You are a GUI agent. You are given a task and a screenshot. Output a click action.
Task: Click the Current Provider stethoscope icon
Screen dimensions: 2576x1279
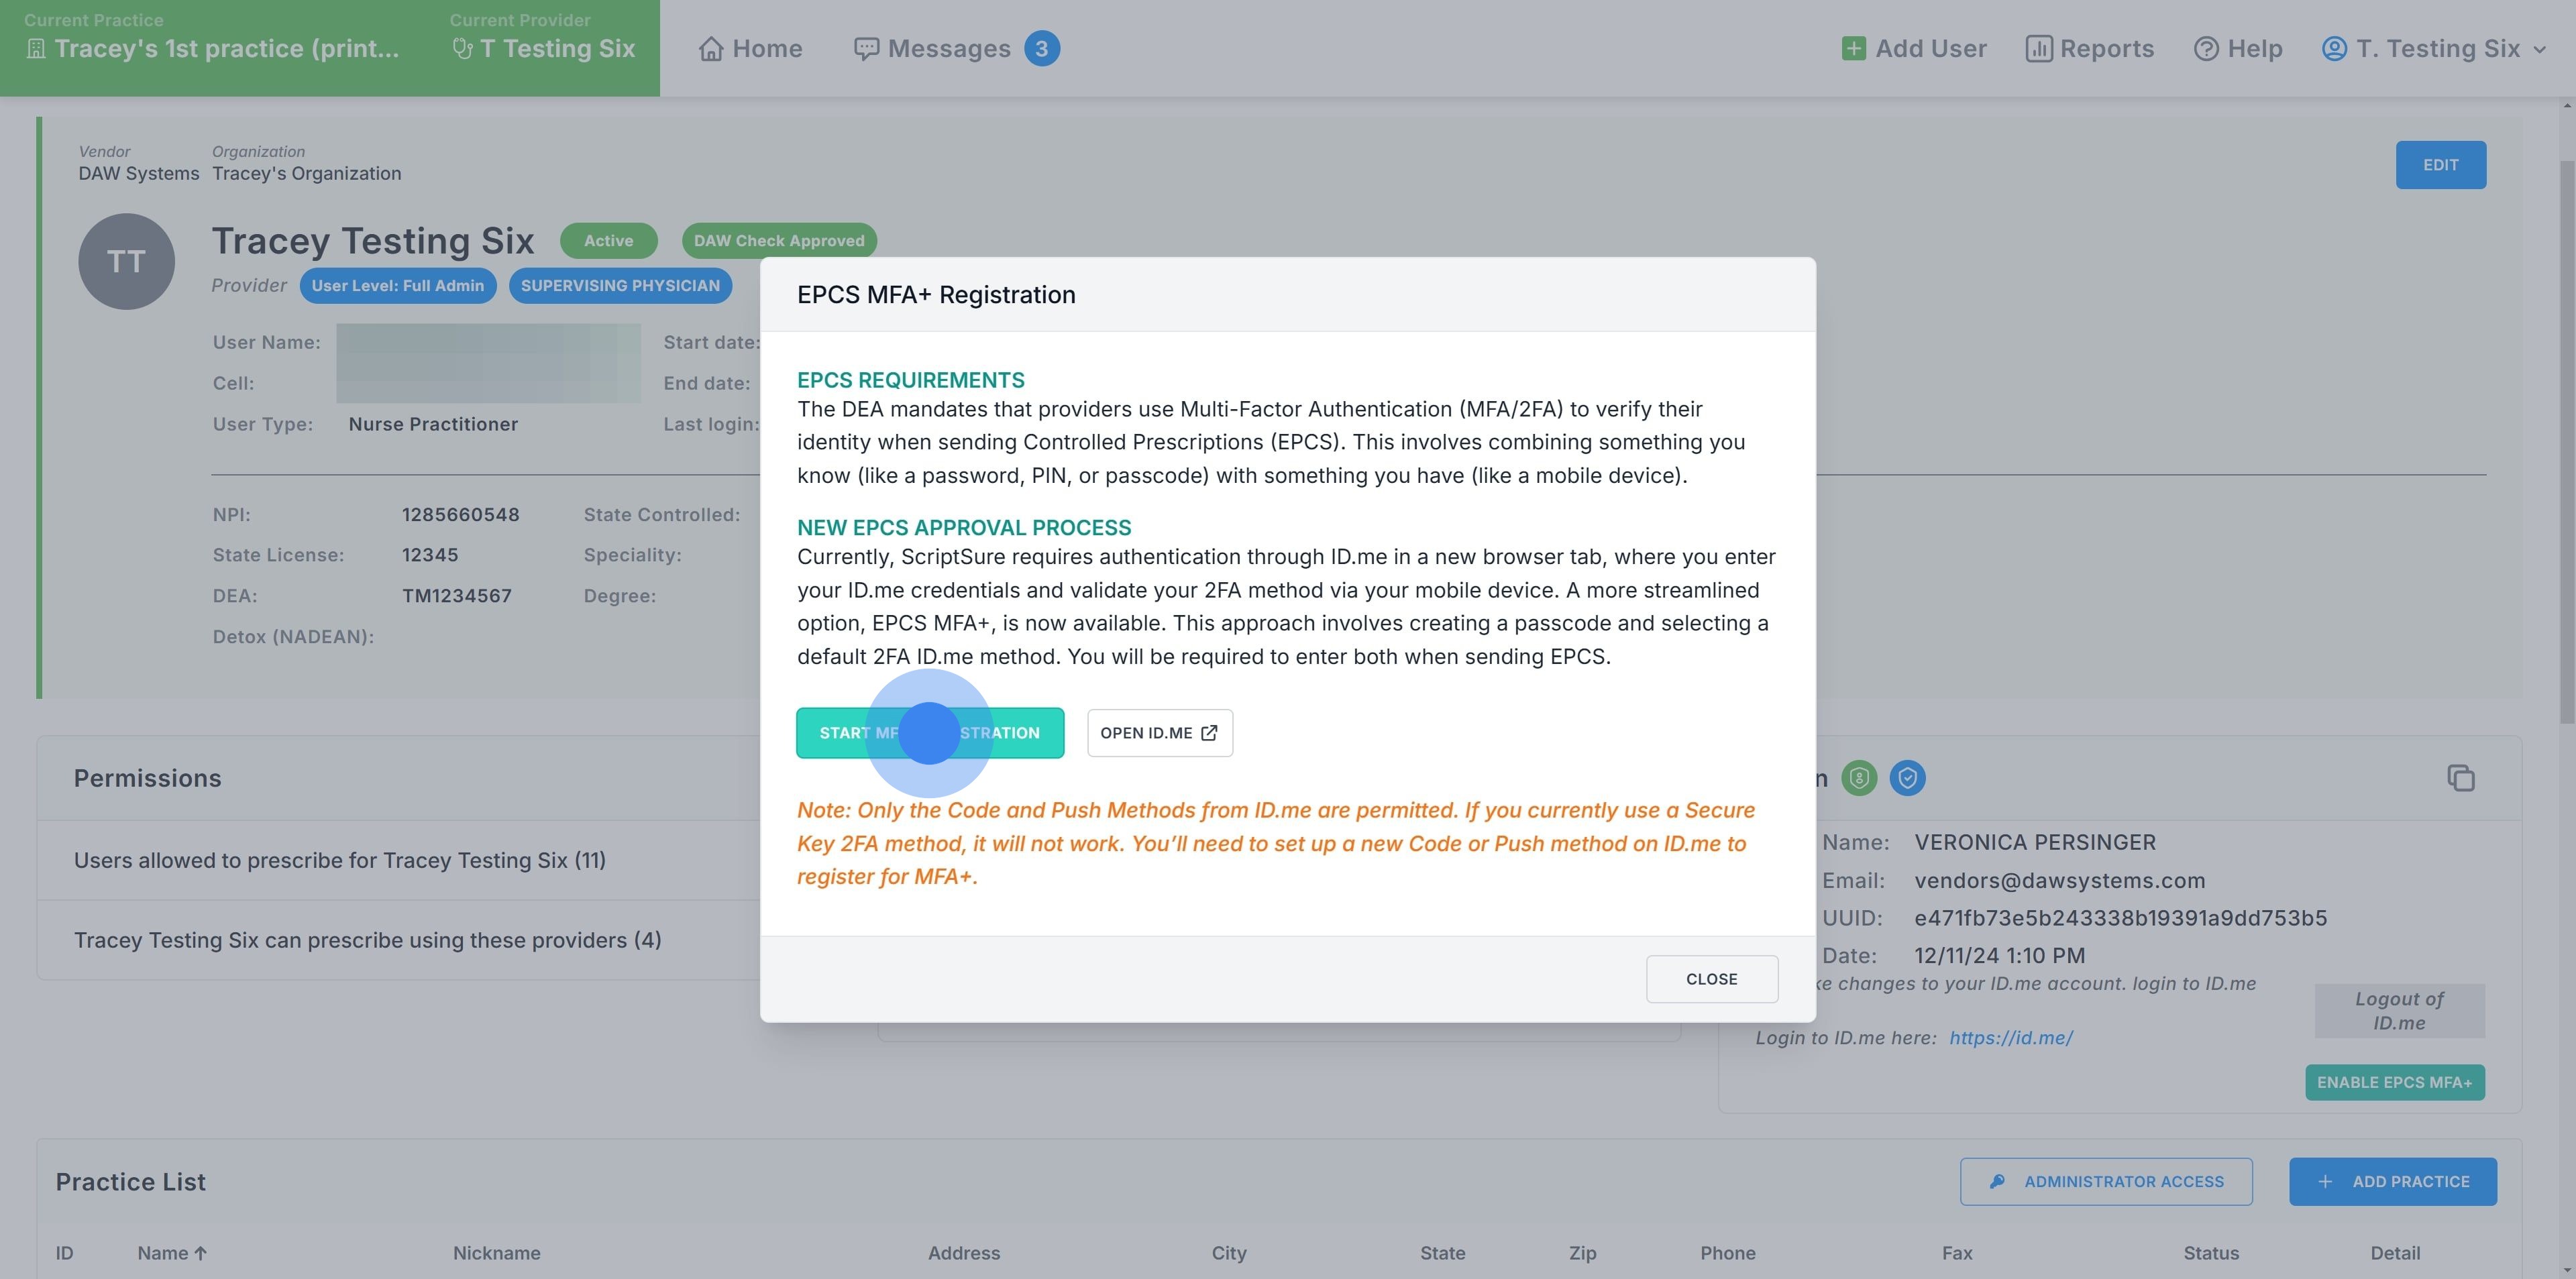(462, 49)
